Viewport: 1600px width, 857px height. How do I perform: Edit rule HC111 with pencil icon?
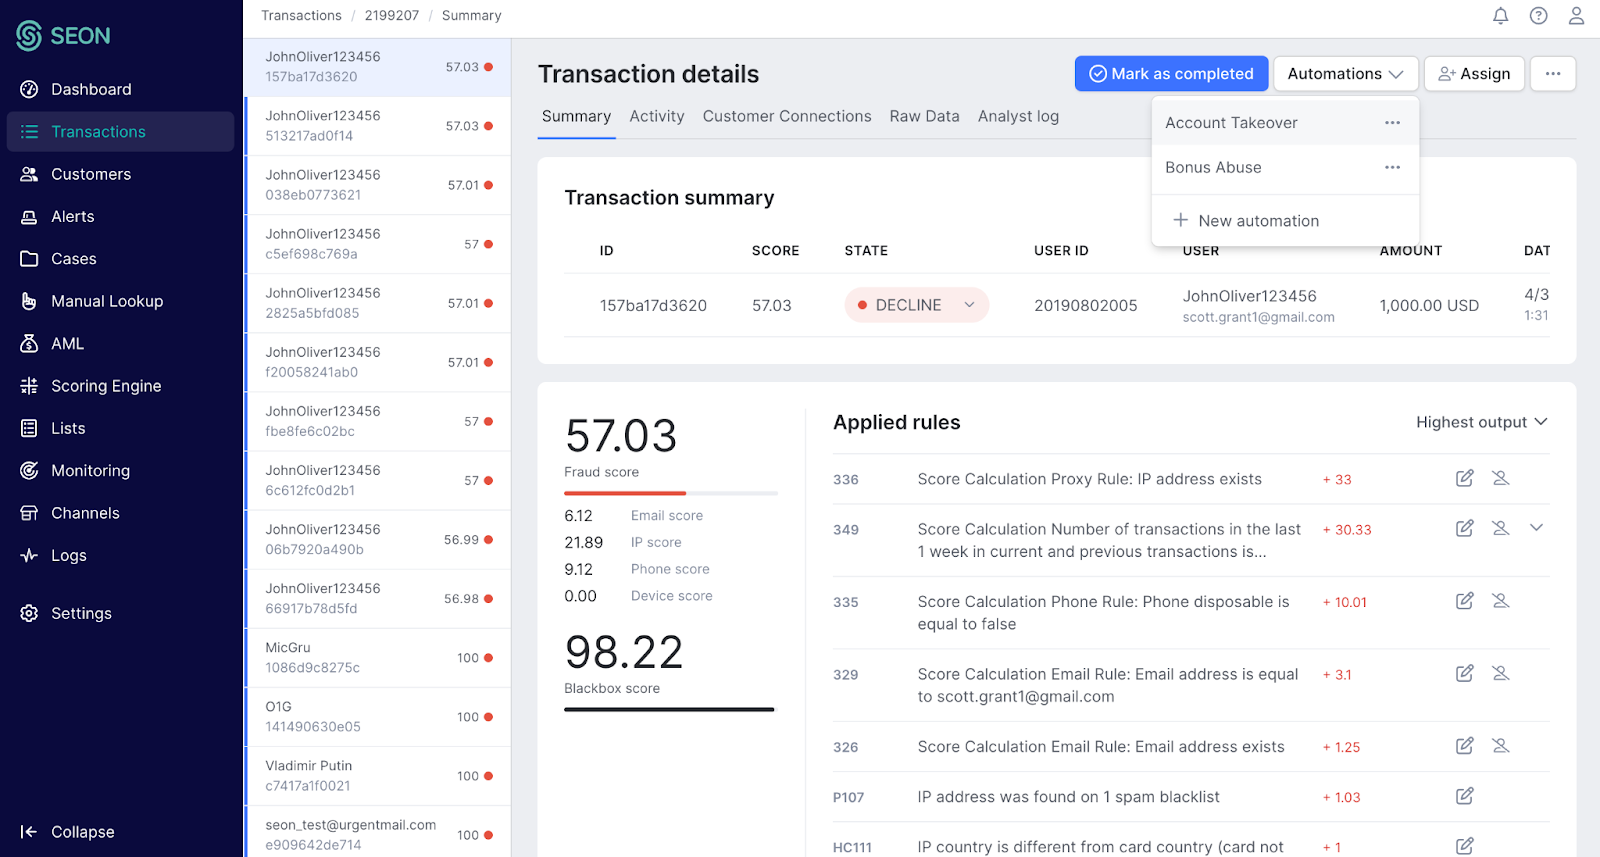pyautogui.click(x=1464, y=846)
